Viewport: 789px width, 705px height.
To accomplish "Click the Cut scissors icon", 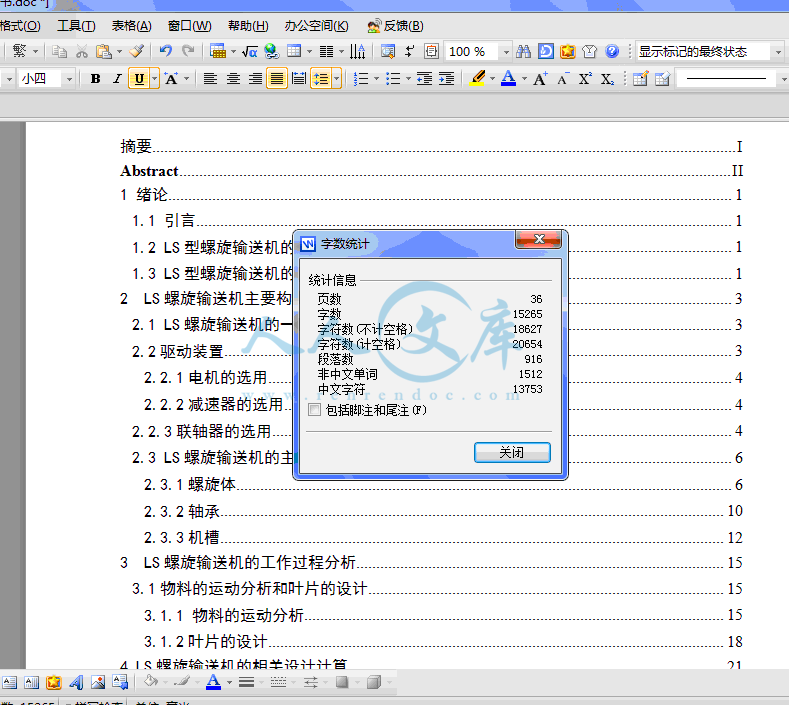I will [x=82, y=51].
